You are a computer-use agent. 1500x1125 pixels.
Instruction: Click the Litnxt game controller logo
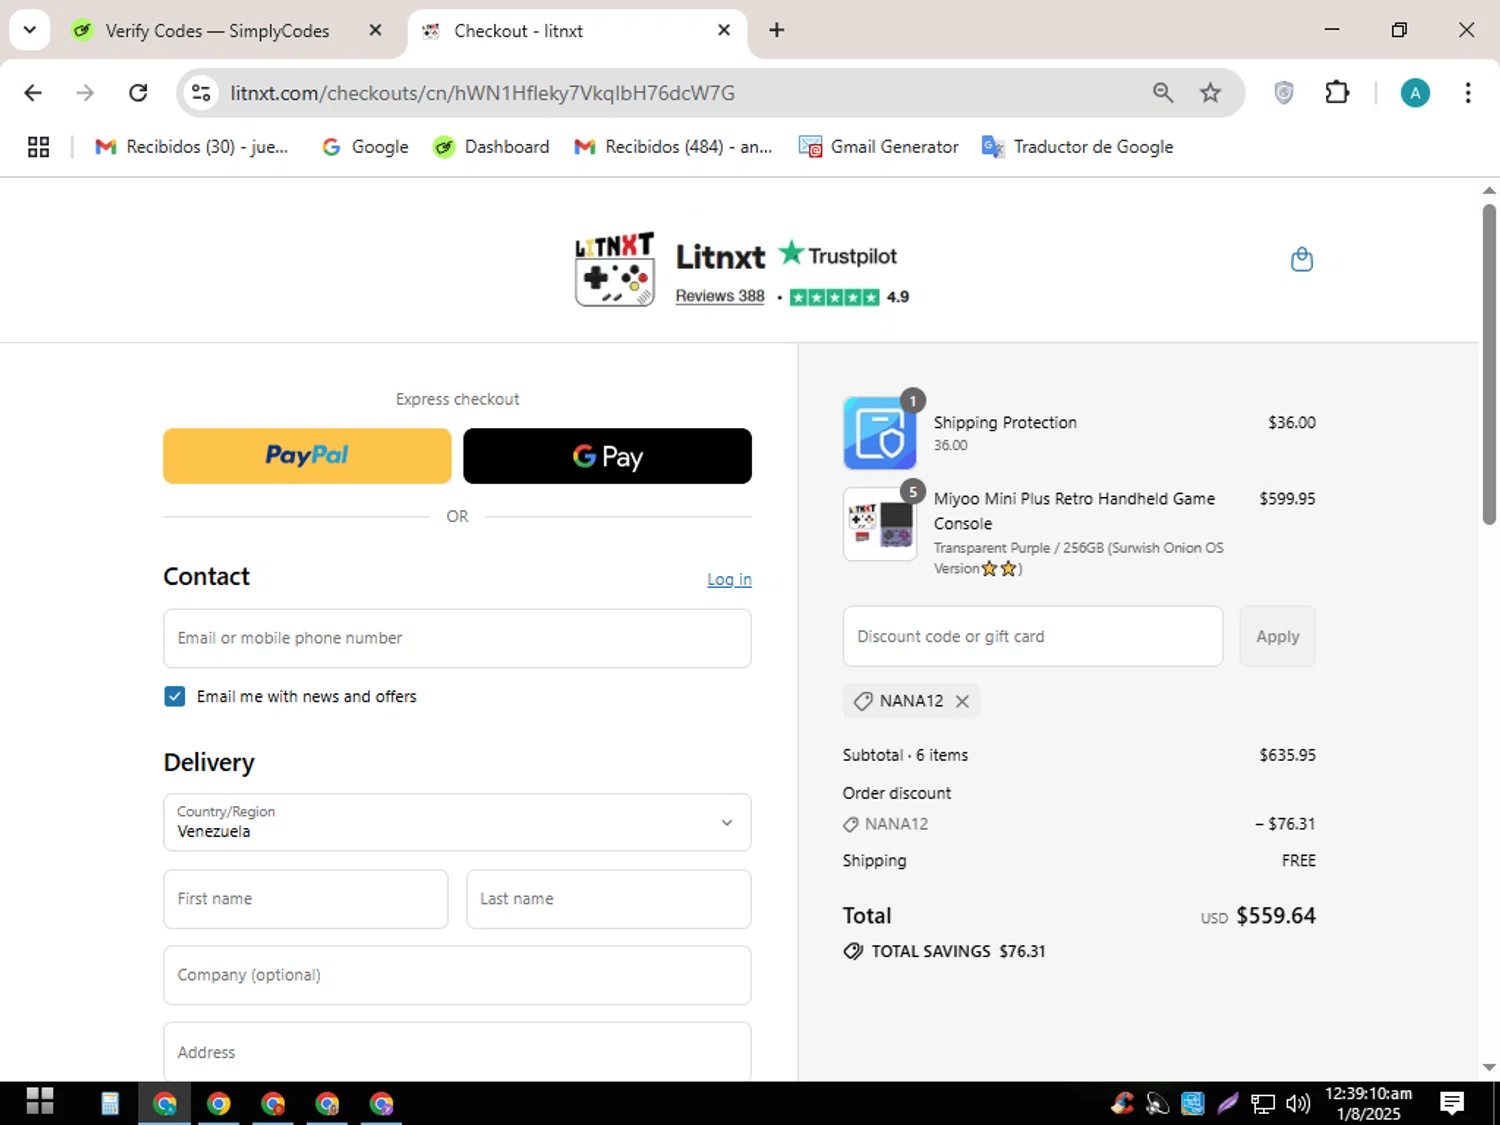(615, 270)
